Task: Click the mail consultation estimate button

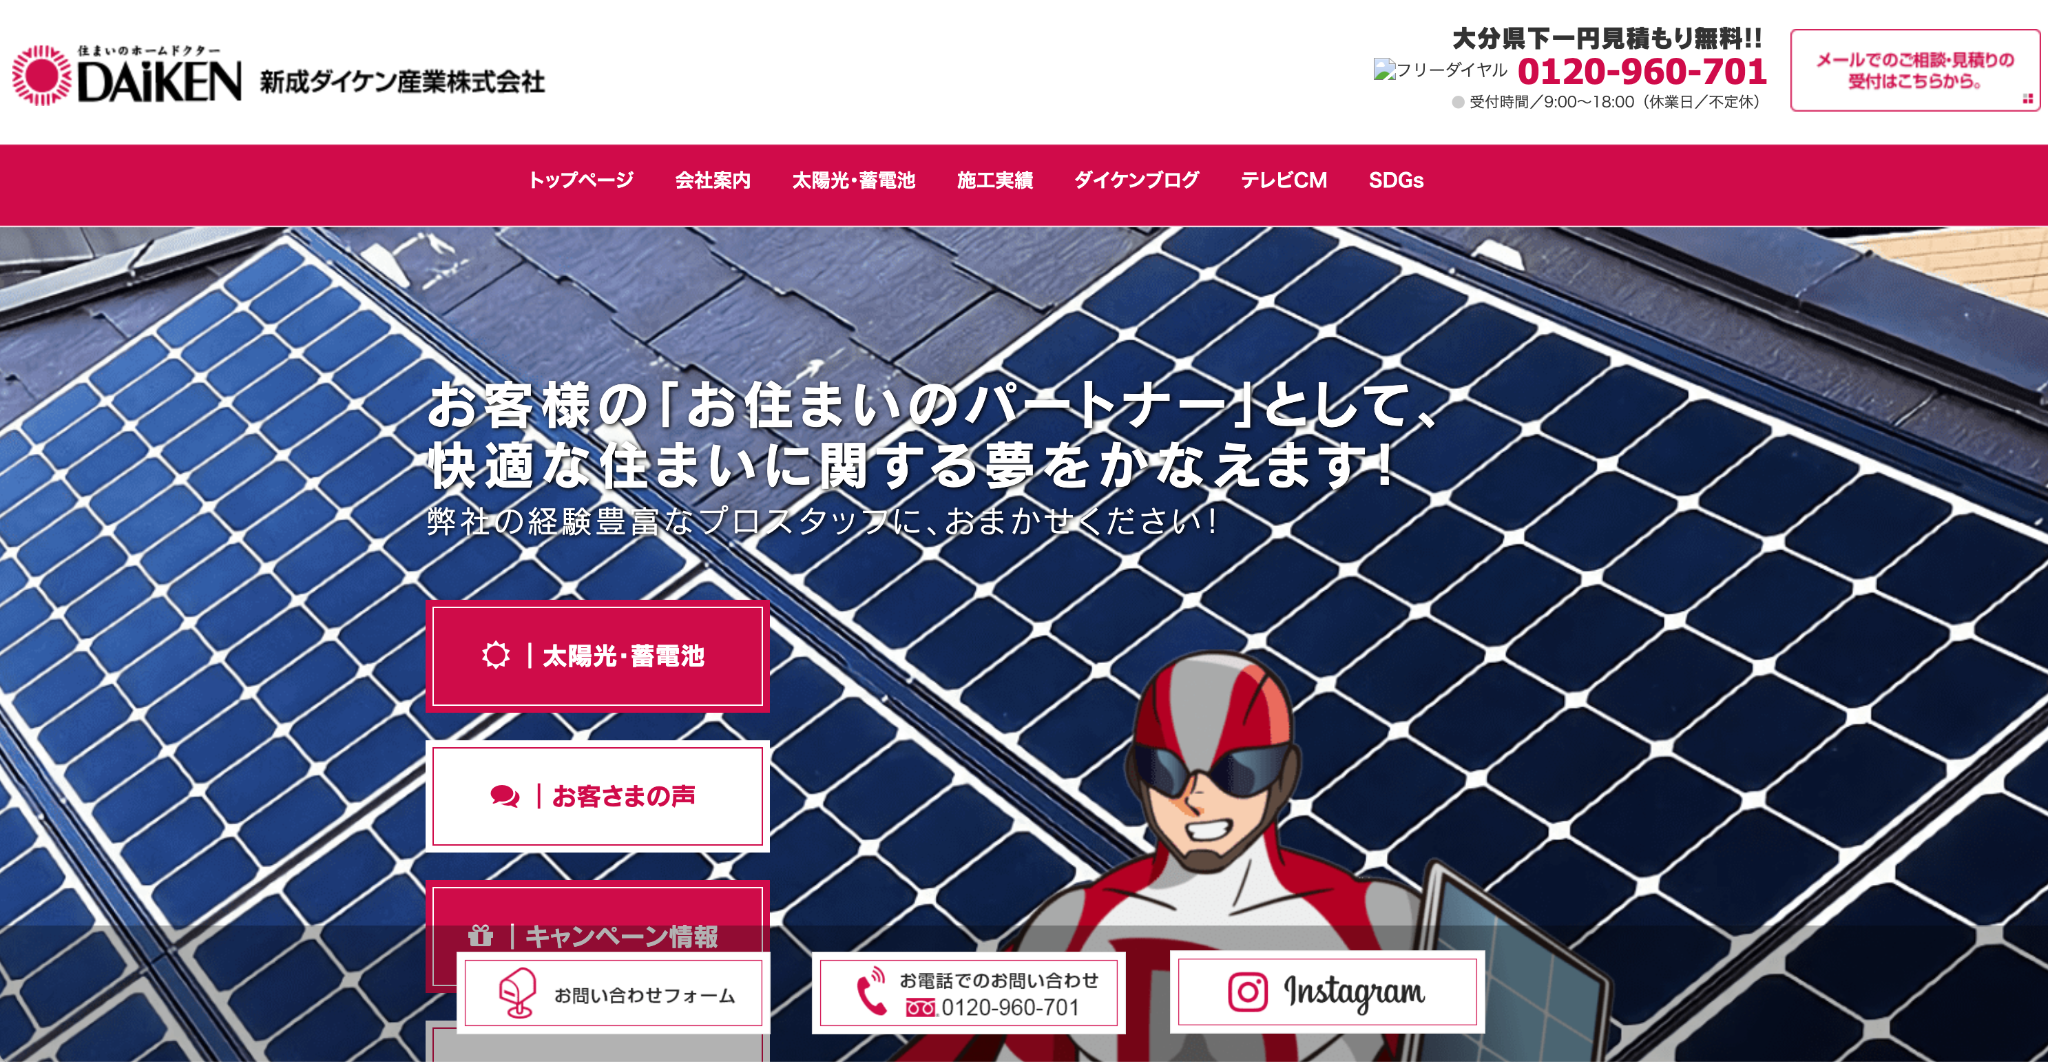Action: tap(1915, 70)
